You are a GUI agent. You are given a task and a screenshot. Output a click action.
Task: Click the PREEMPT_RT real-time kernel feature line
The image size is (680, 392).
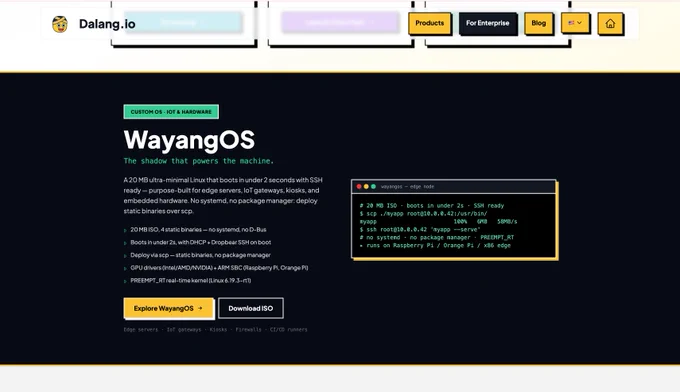click(x=190, y=281)
